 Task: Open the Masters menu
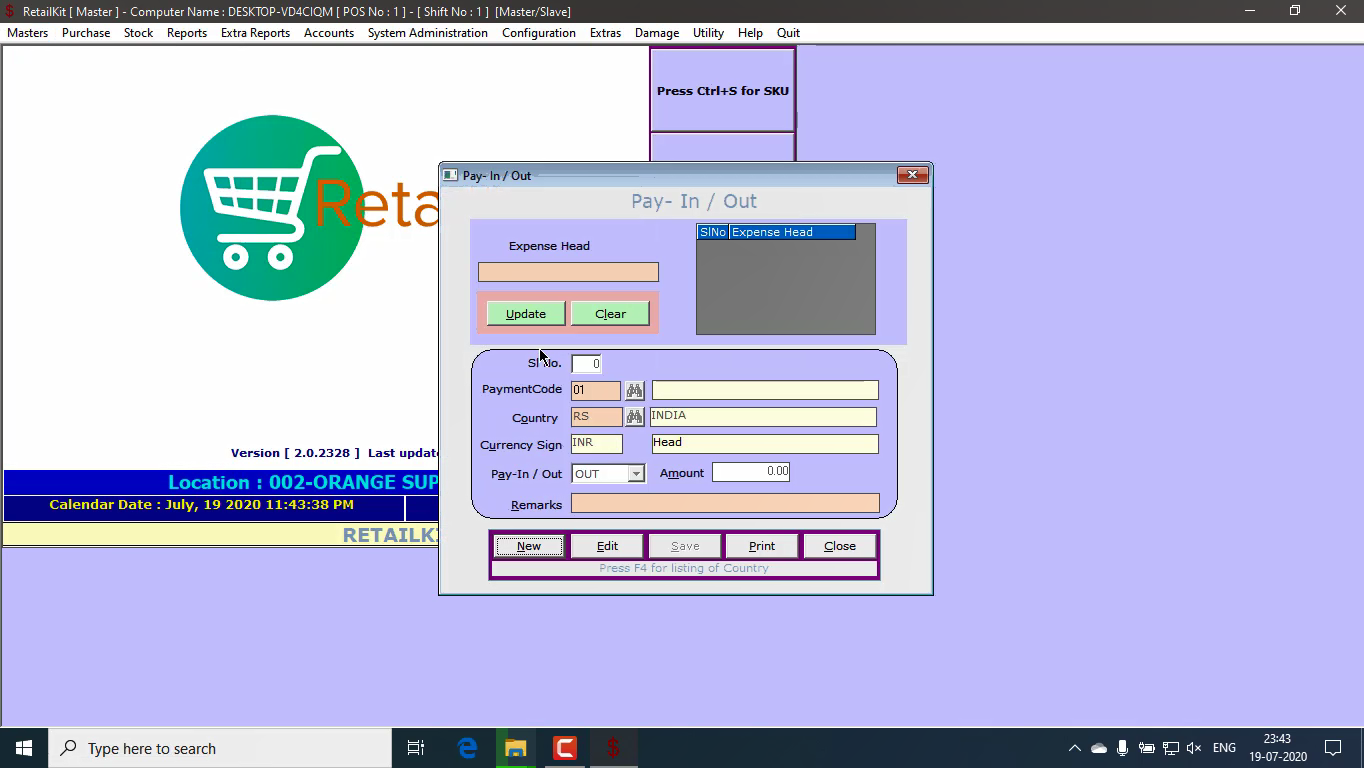[27, 33]
